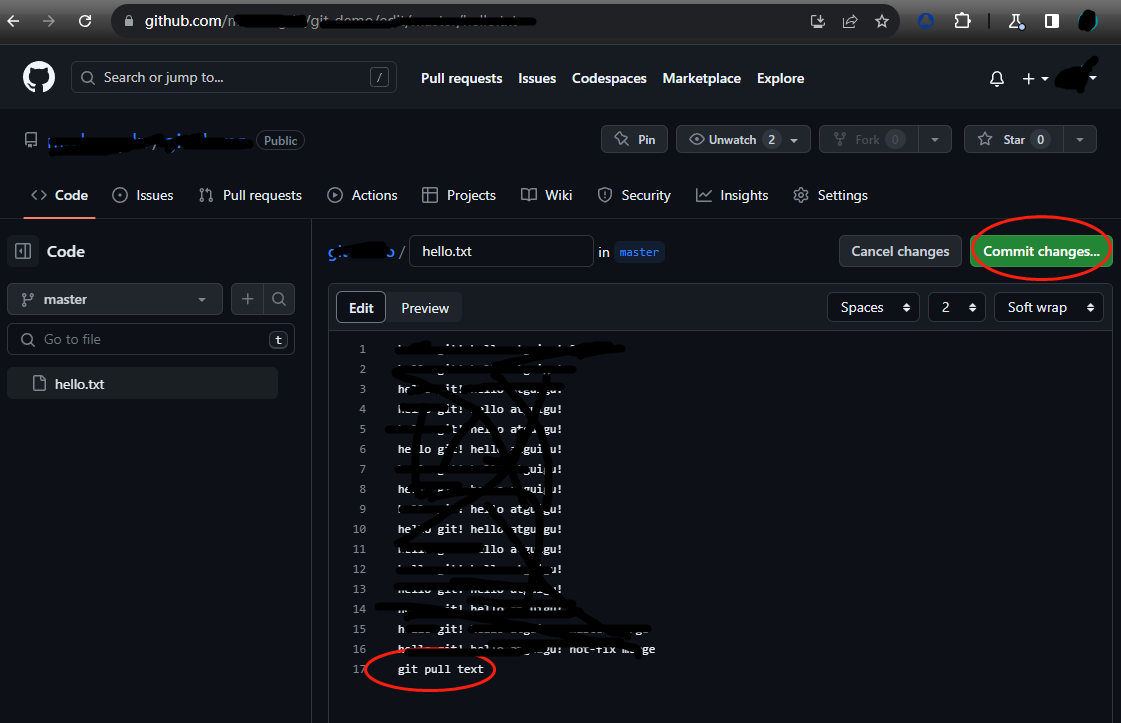The height and width of the screenshot is (723, 1121).
Task: Commit changes to the file
Action: [1041, 251]
